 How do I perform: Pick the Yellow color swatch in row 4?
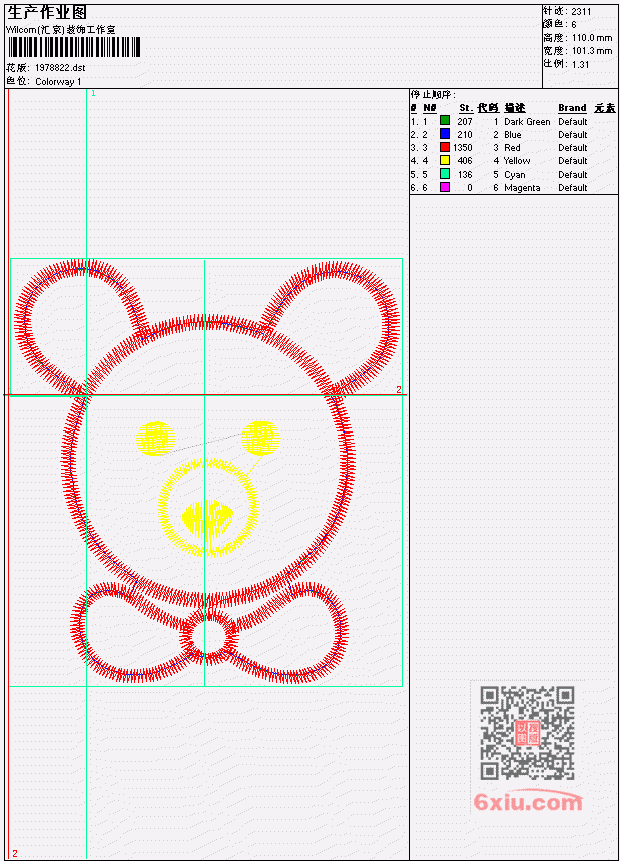(445, 160)
